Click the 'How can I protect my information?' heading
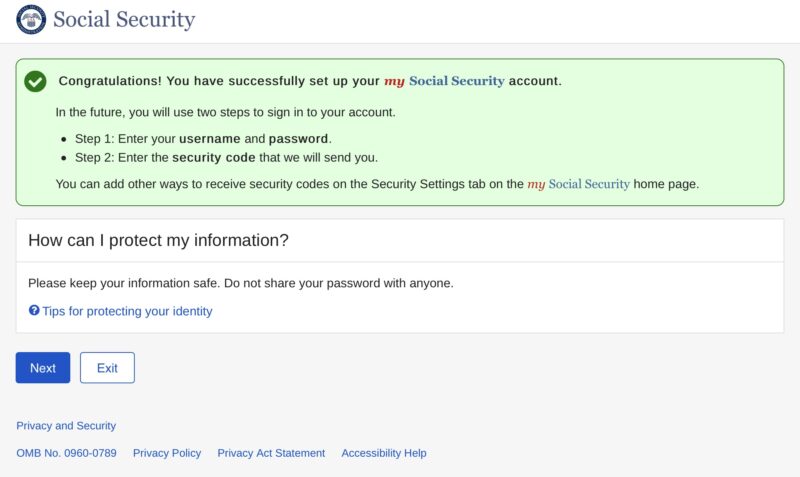Screen dimensions: 800x477 click(158, 240)
